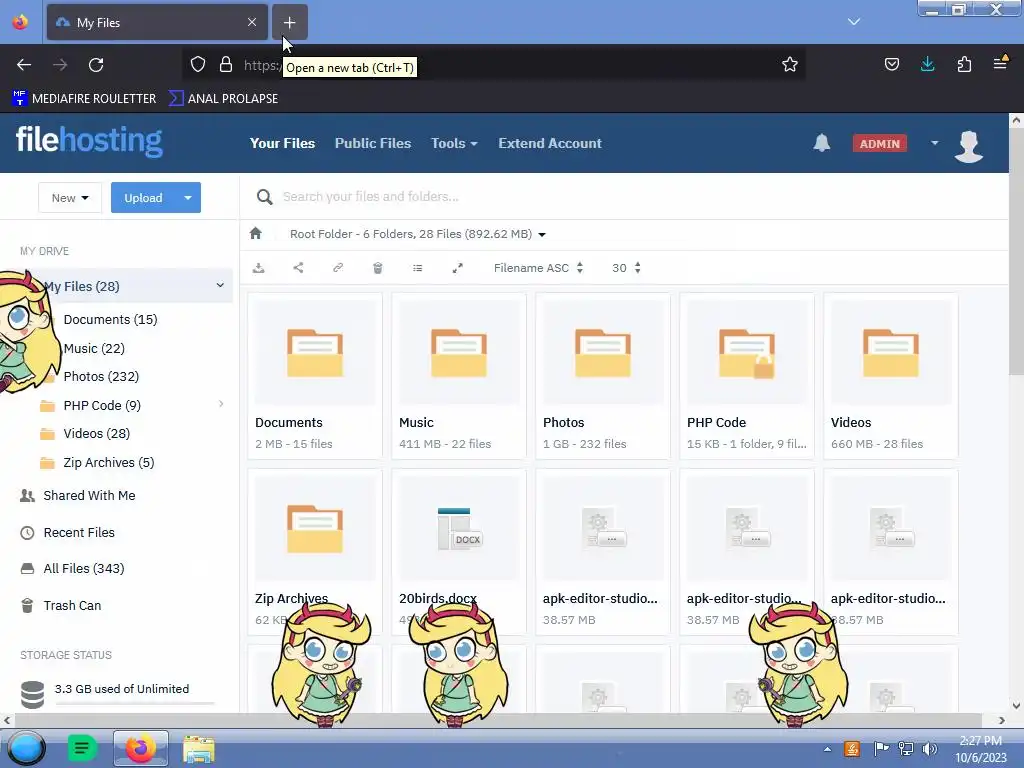Select Music (22) in sidebar
This screenshot has width=1024, height=768.
tap(94, 348)
